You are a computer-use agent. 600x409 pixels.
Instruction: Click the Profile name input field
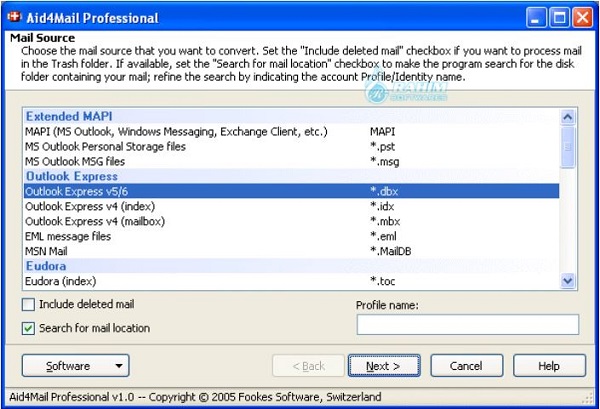[x=468, y=324]
